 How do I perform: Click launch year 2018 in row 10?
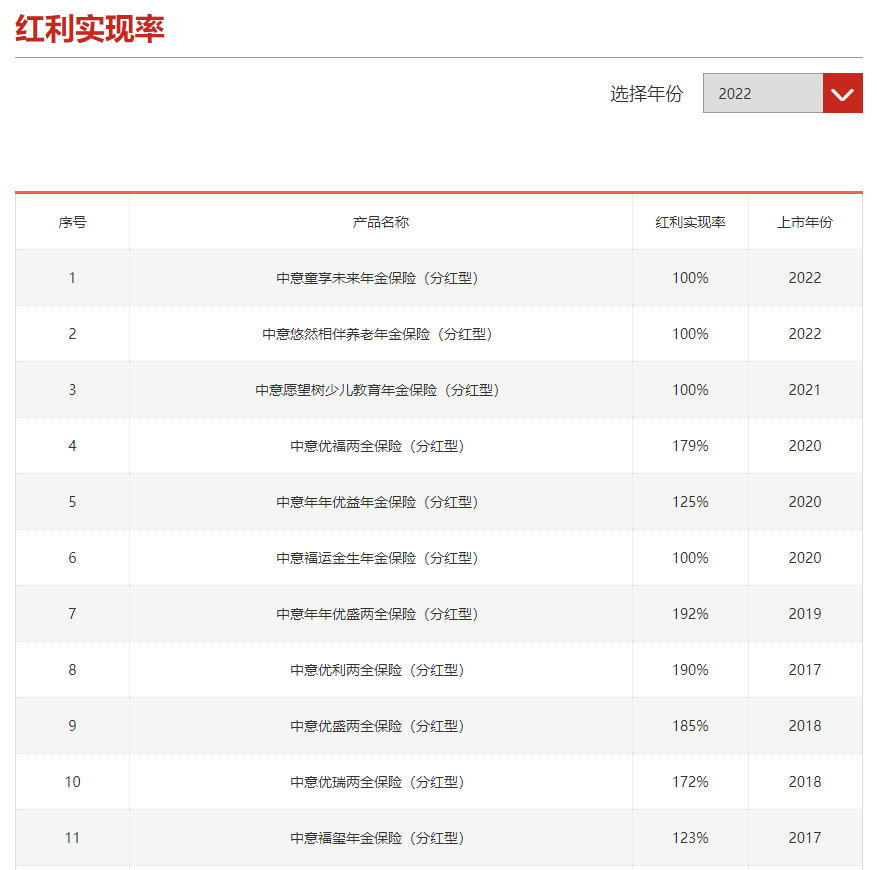click(805, 782)
